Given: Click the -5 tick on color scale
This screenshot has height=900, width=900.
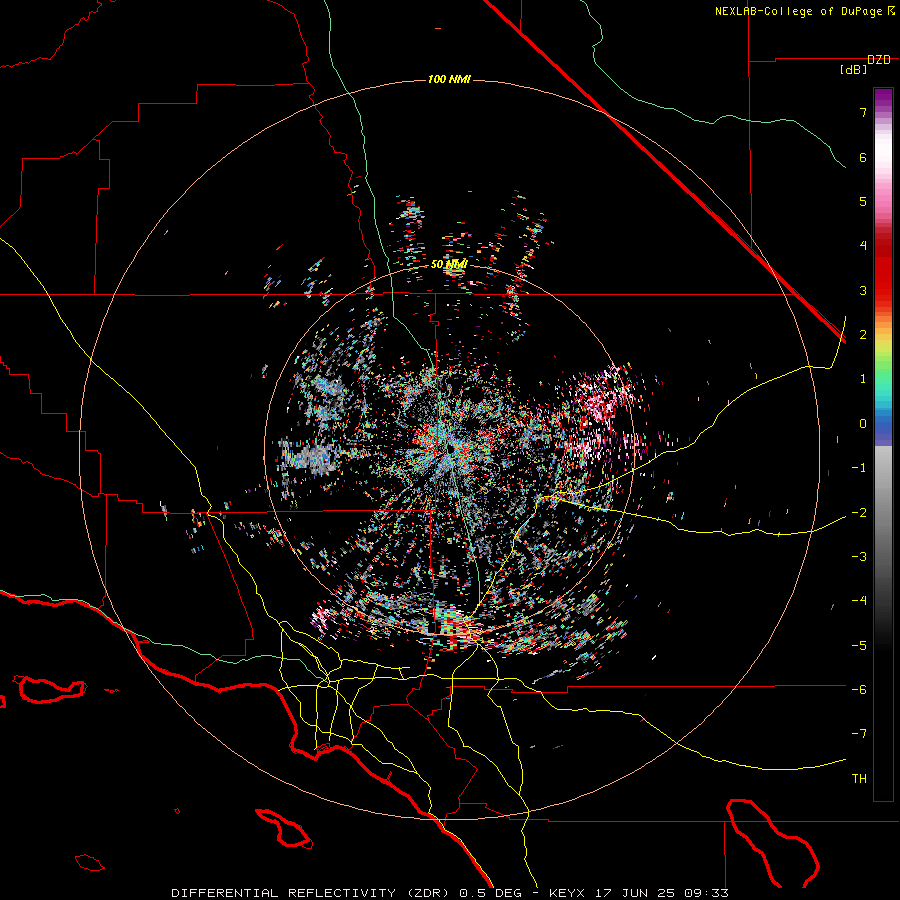Looking at the screenshot, I should (x=859, y=645).
